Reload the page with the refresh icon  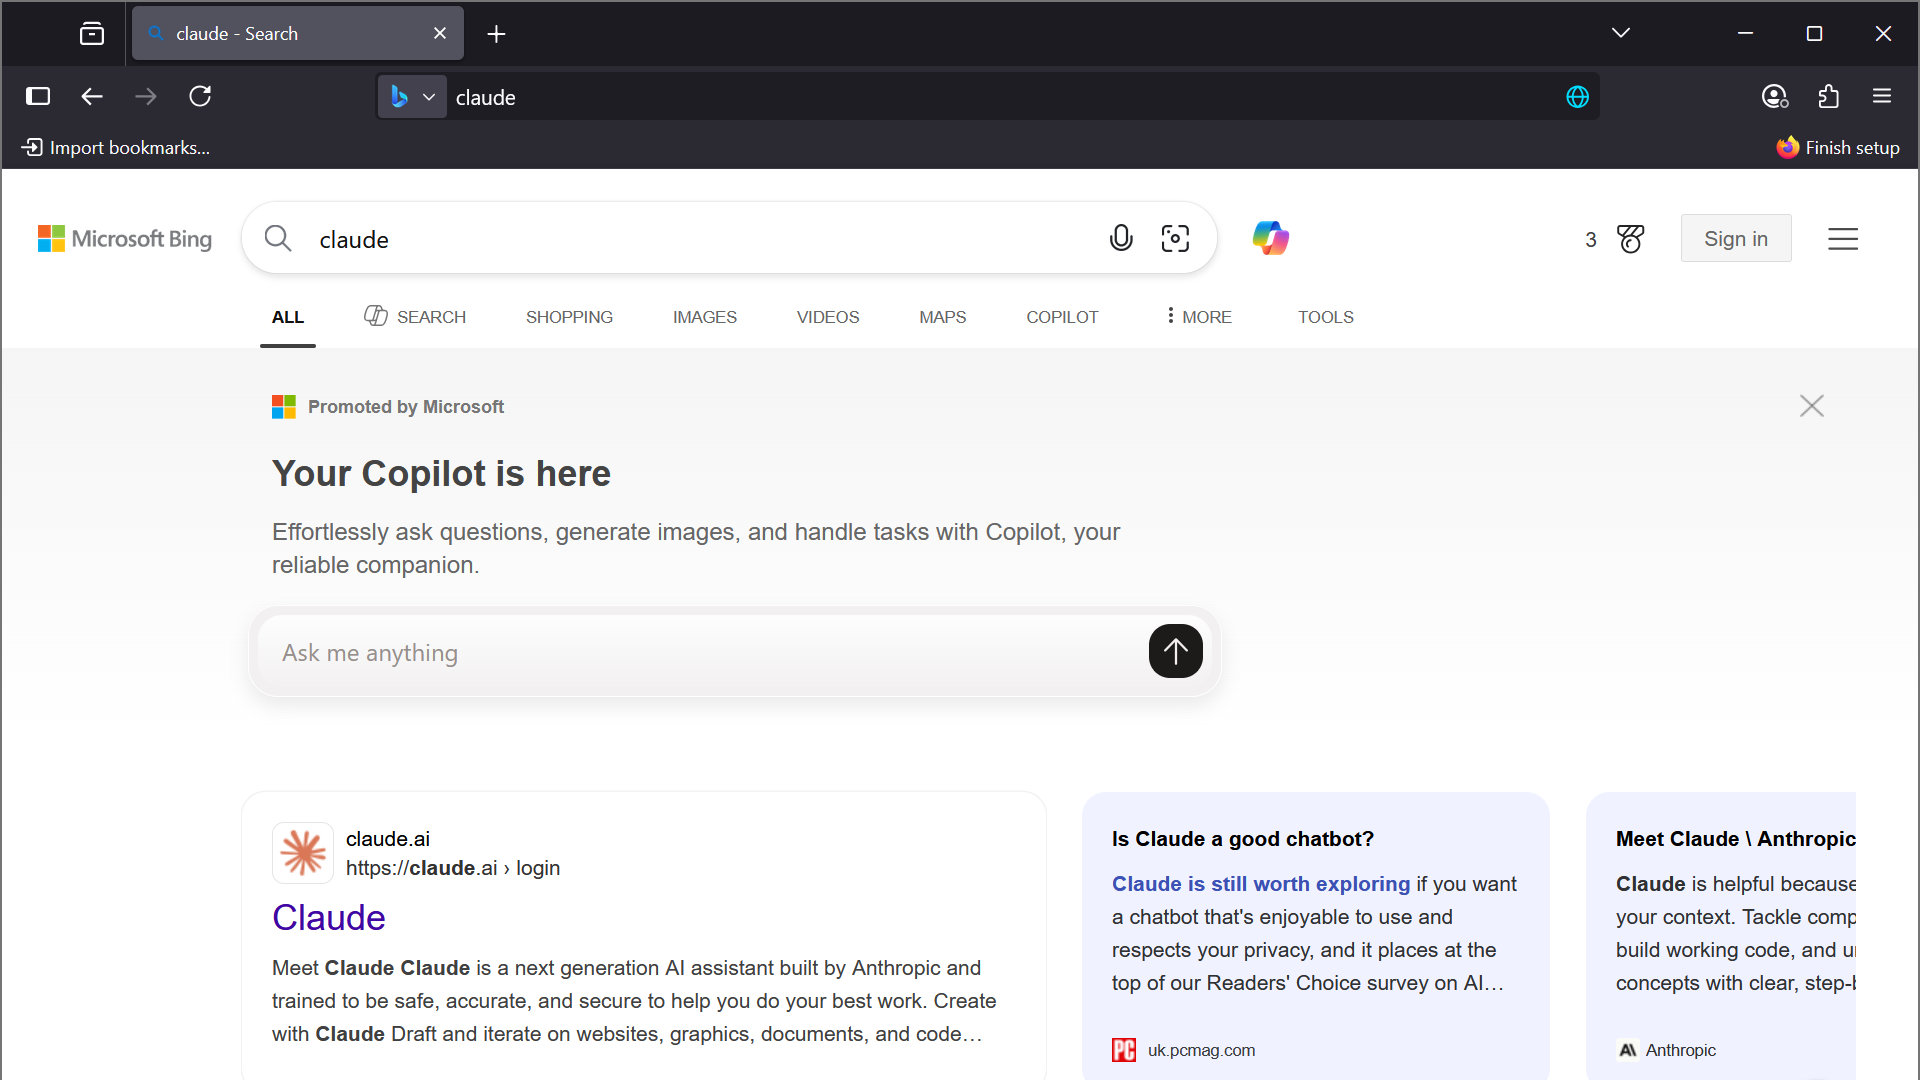tap(200, 96)
